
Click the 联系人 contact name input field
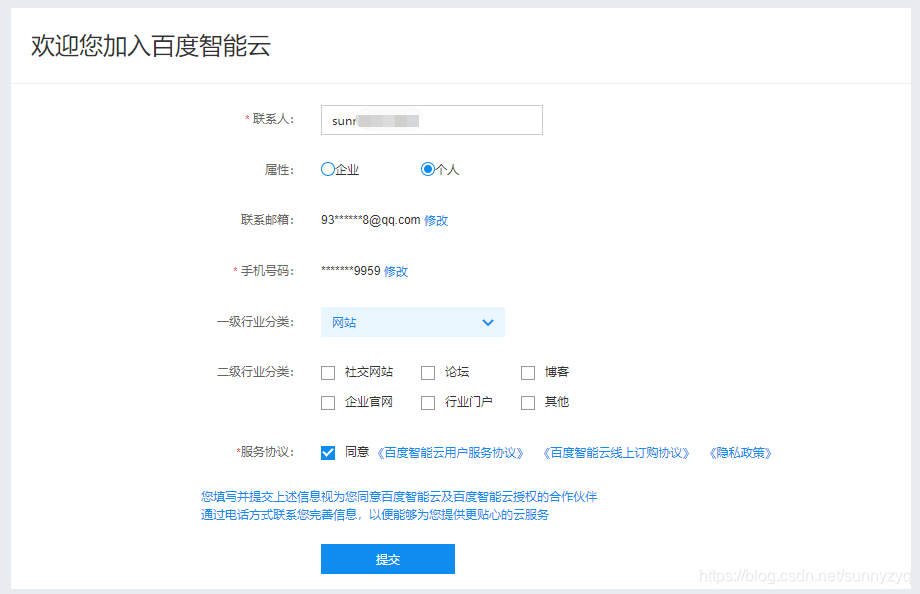click(x=431, y=120)
